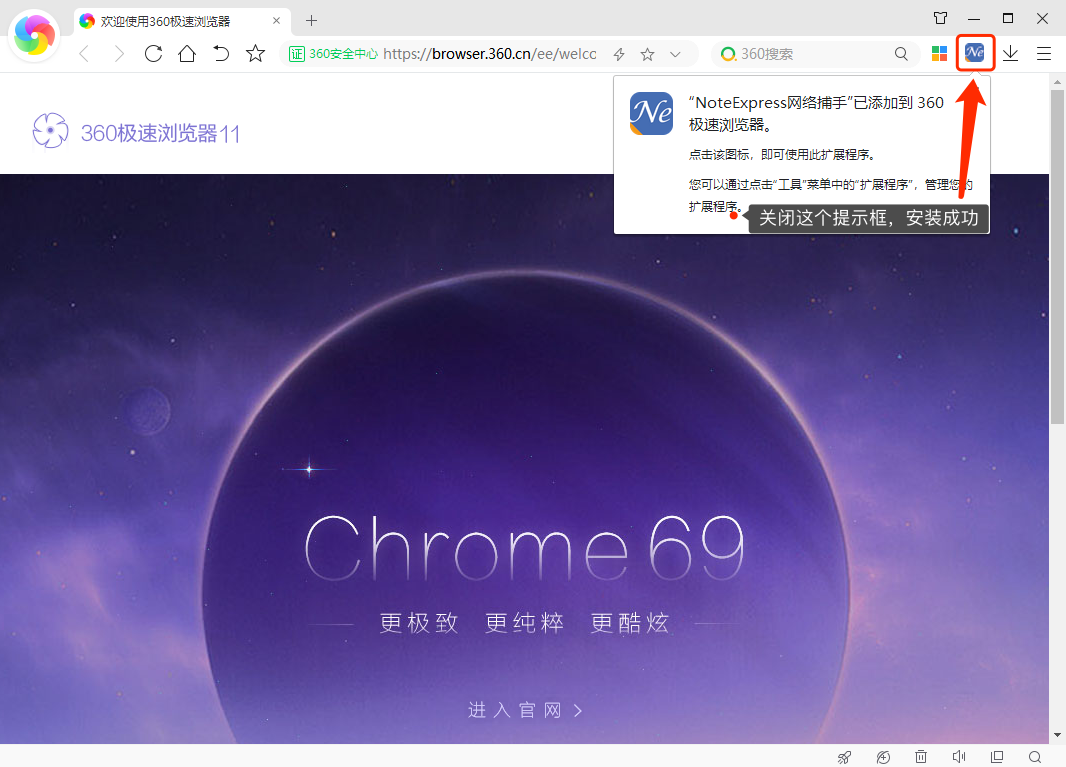This screenshot has height=767, width=1066.
Task: Open the NoteExpress web capture extension
Action: tap(975, 52)
